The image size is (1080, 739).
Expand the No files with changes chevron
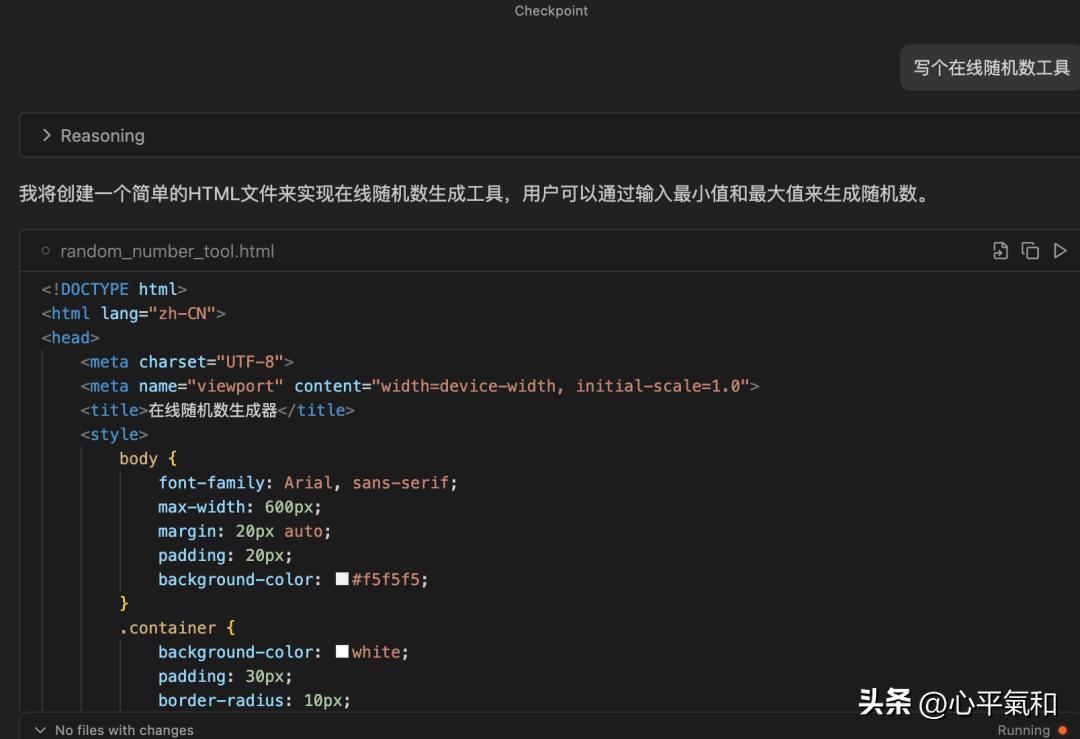(40, 730)
